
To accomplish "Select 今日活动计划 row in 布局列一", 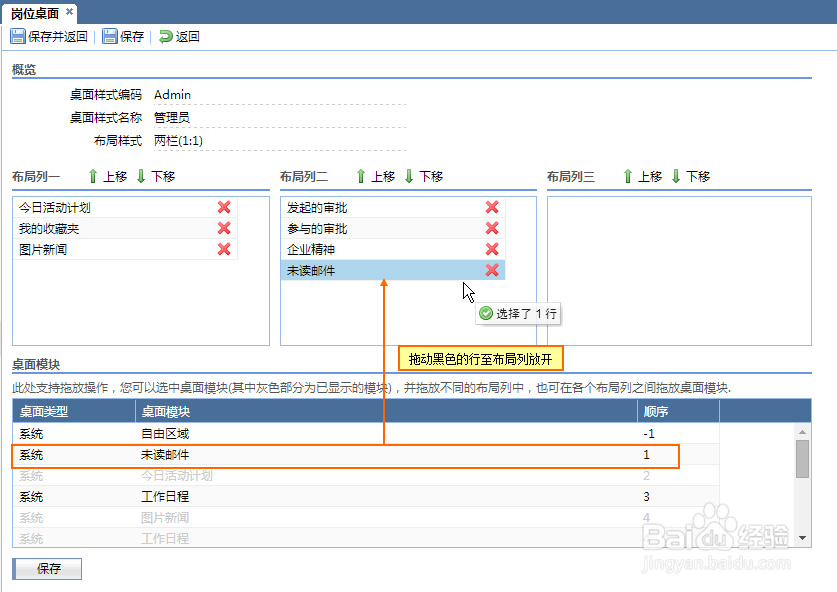I will [125, 207].
